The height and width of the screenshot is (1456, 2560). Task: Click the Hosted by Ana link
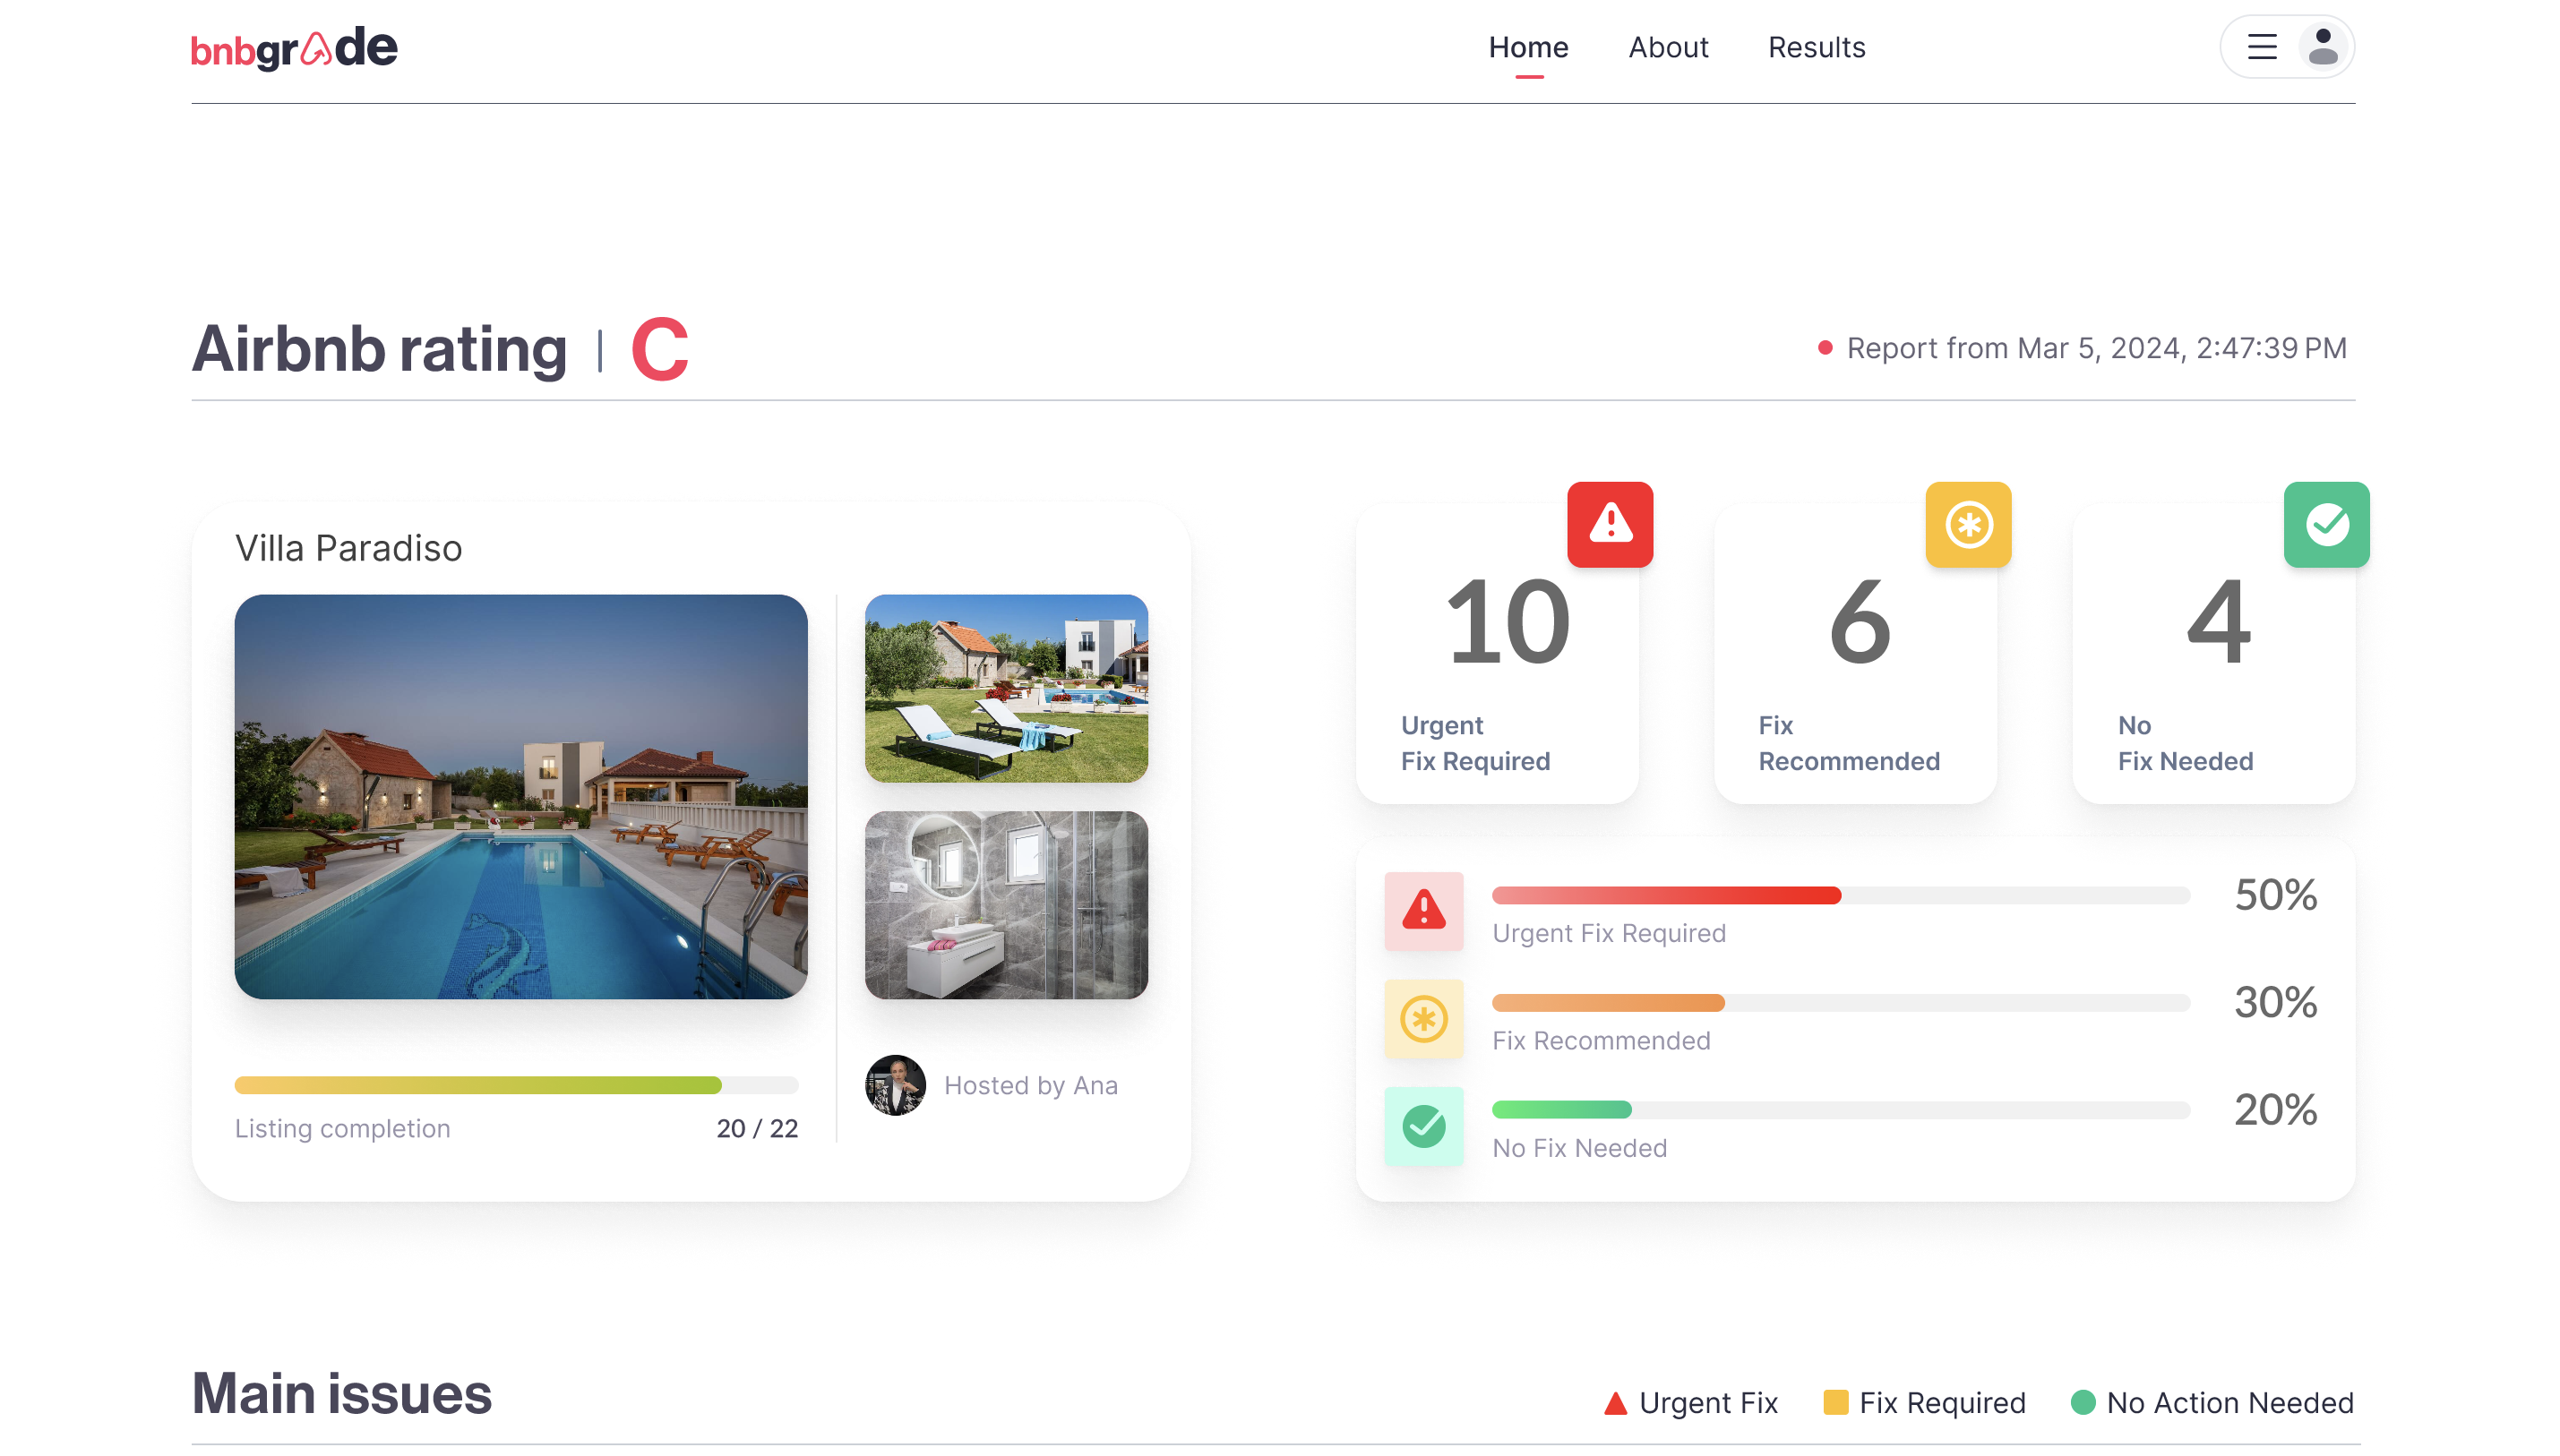1031,1085
